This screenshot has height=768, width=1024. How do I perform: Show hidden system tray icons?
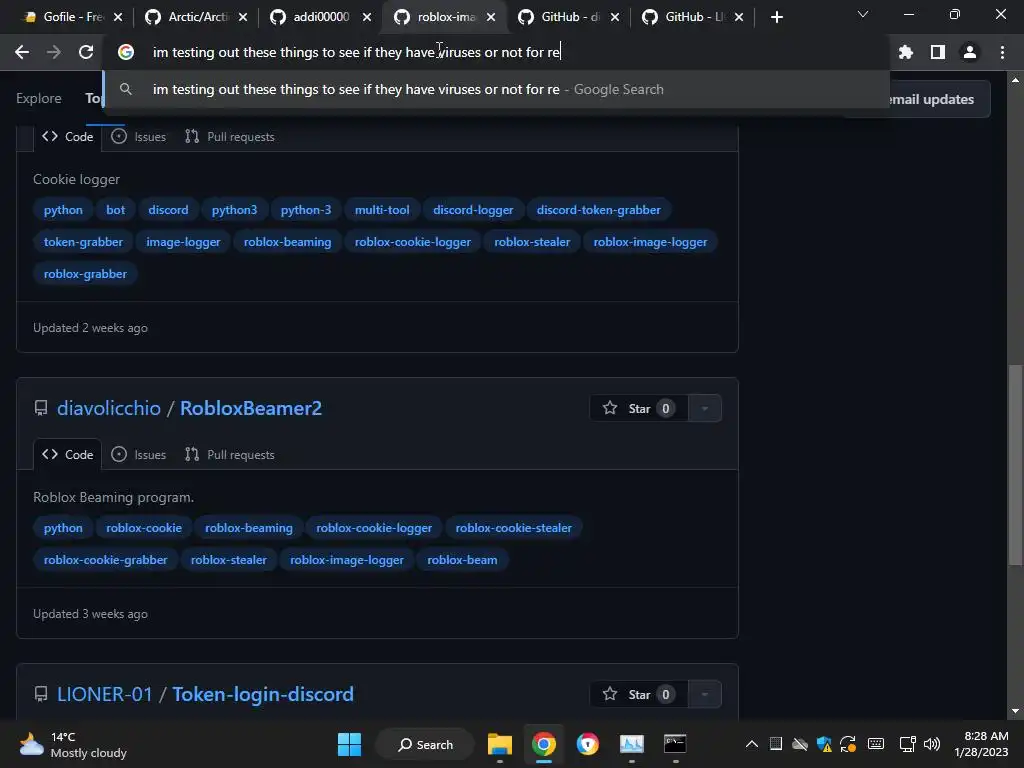click(x=752, y=744)
